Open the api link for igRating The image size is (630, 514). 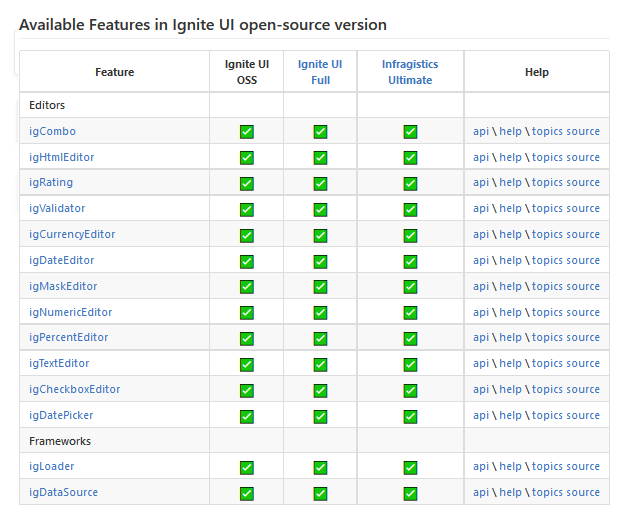(x=481, y=182)
